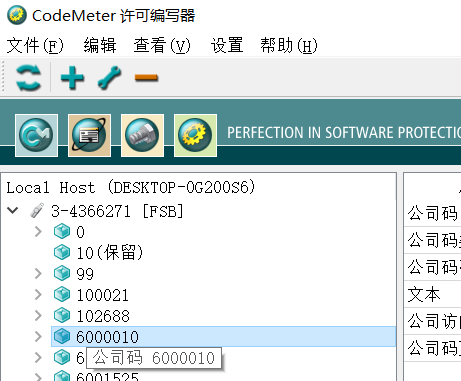Open the 编辑 menu
461x381 pixels.
coord(100,45)
